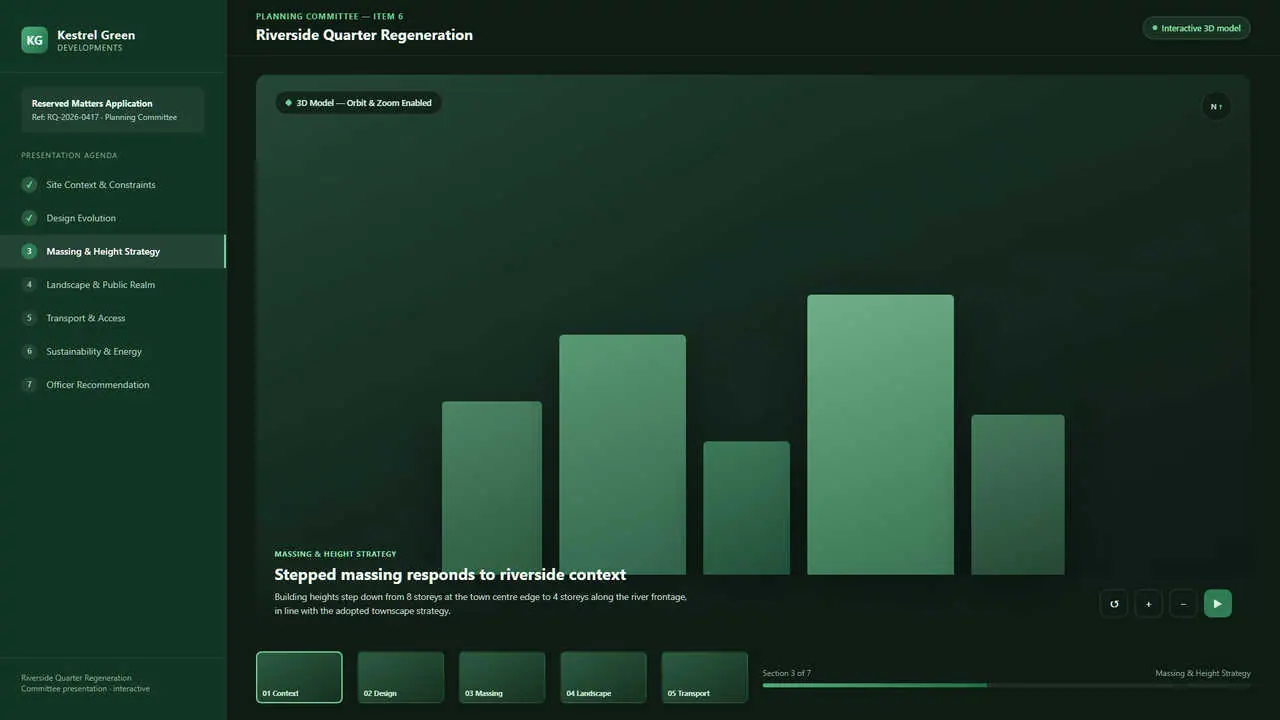Screen dimensions: 1280x720
Task: Click the 3D Model Orbit & Zoom Enabled chip
Action: tap(358, 103)
